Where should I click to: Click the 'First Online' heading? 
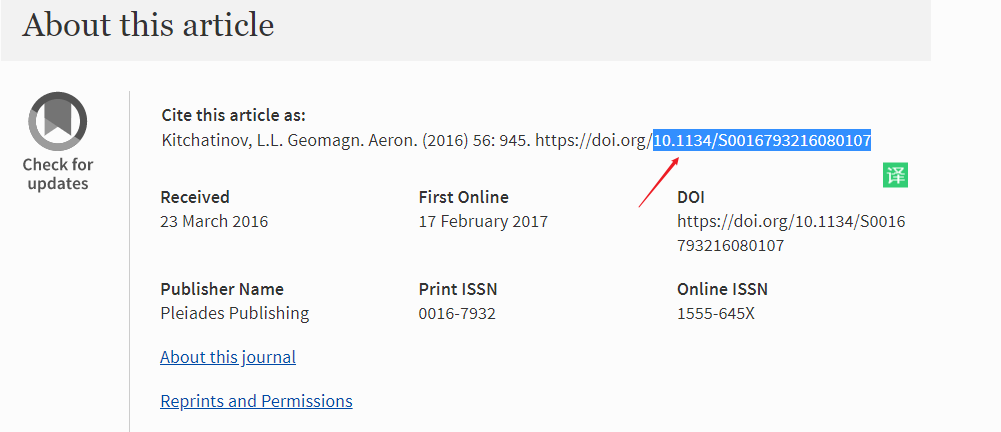click(463, 197)
